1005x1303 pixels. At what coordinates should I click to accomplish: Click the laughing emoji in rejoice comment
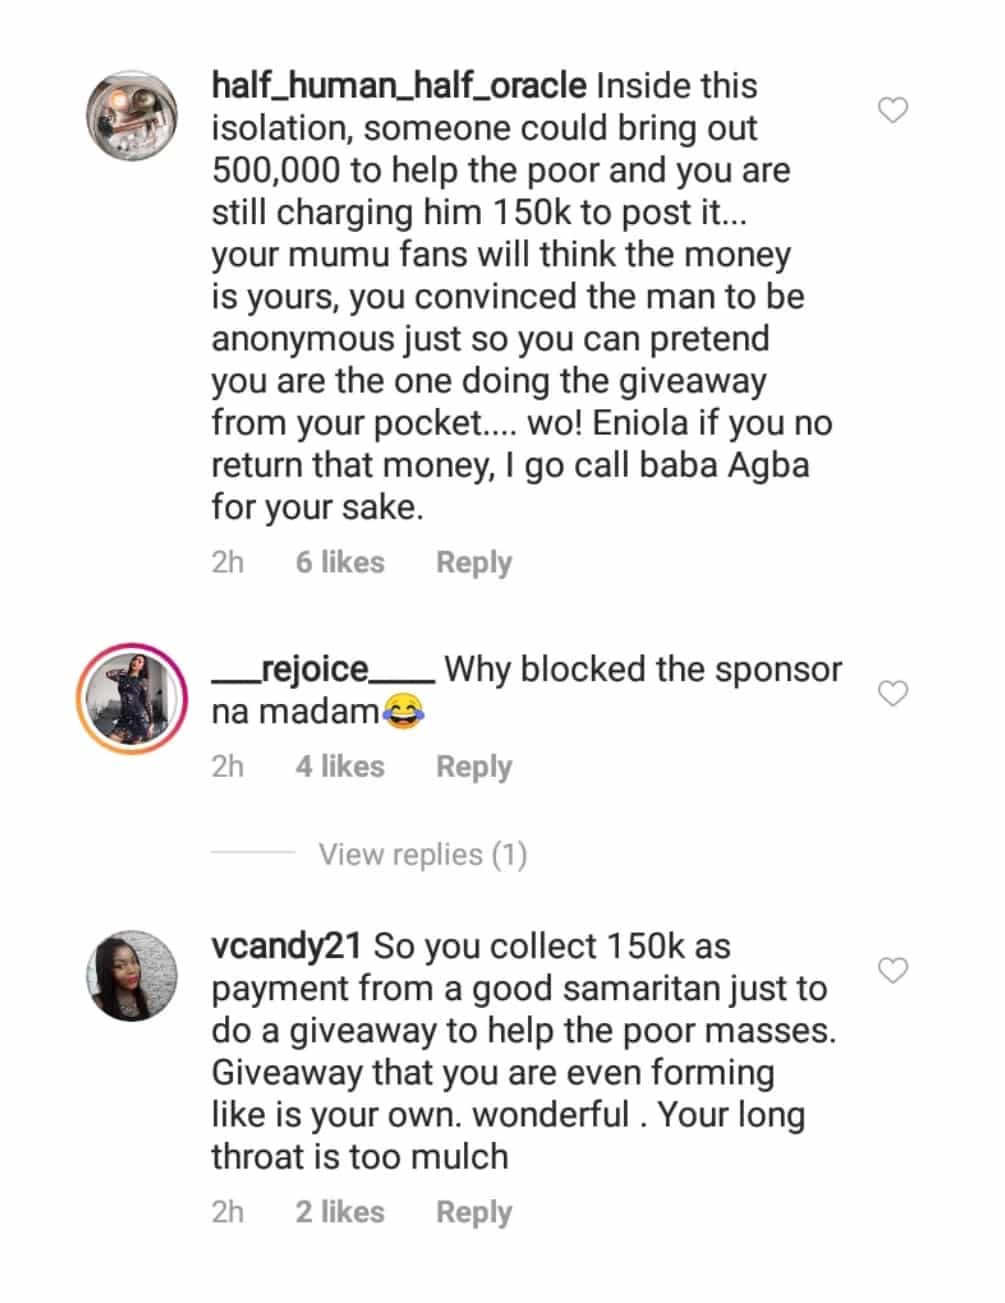[403, 712]
